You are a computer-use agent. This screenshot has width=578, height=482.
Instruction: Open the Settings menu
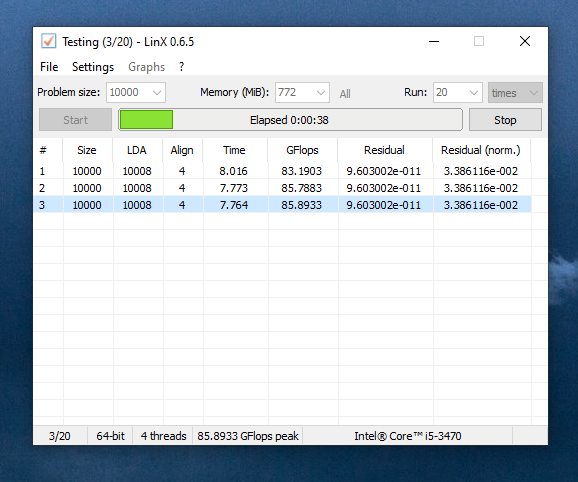click(x=93, y=67)
